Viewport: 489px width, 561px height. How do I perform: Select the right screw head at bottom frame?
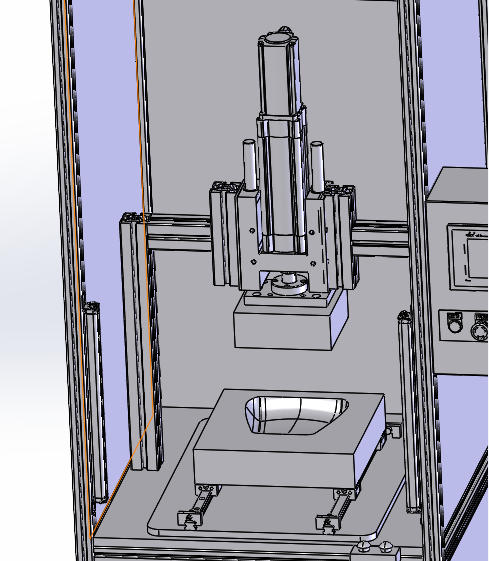coord(386,546)
